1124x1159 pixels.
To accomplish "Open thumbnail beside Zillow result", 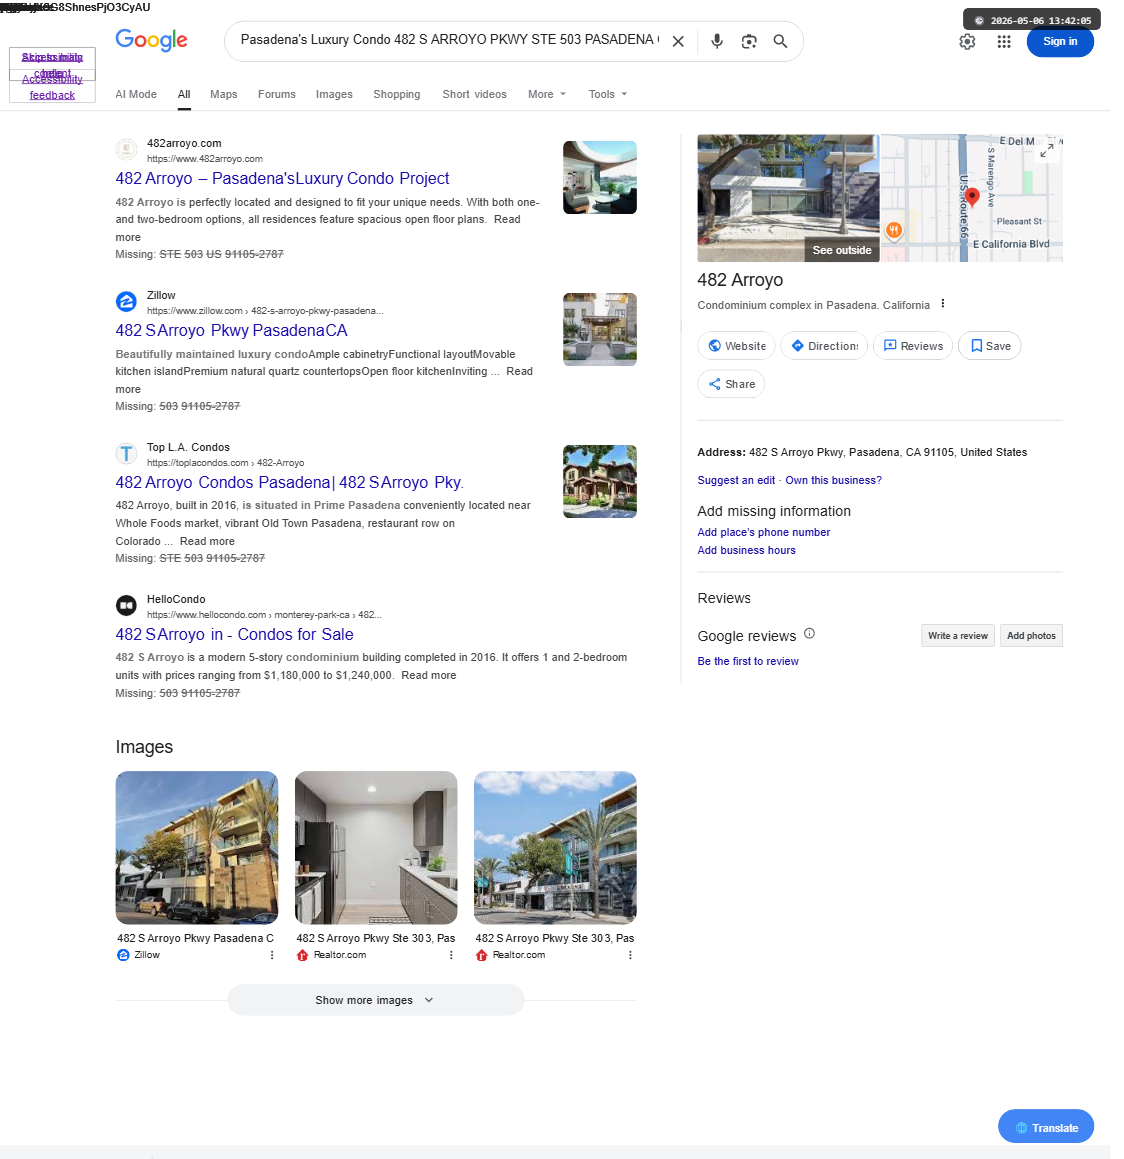I will click(599, 330).
